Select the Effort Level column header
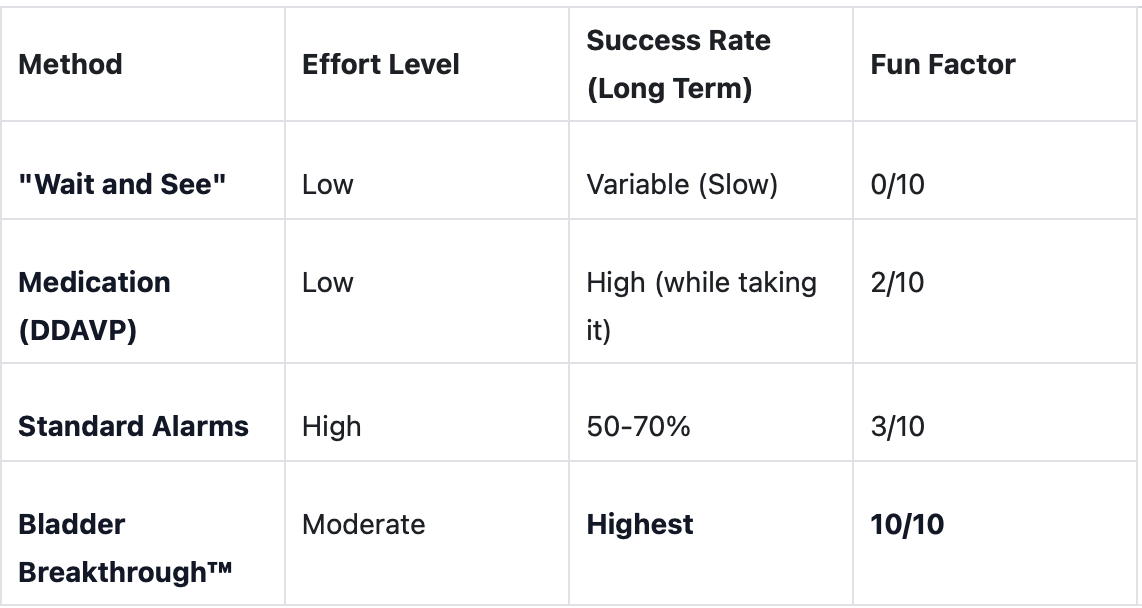Image resolution: width=1142 pixels, height=608 pixels. coord(380,65)
